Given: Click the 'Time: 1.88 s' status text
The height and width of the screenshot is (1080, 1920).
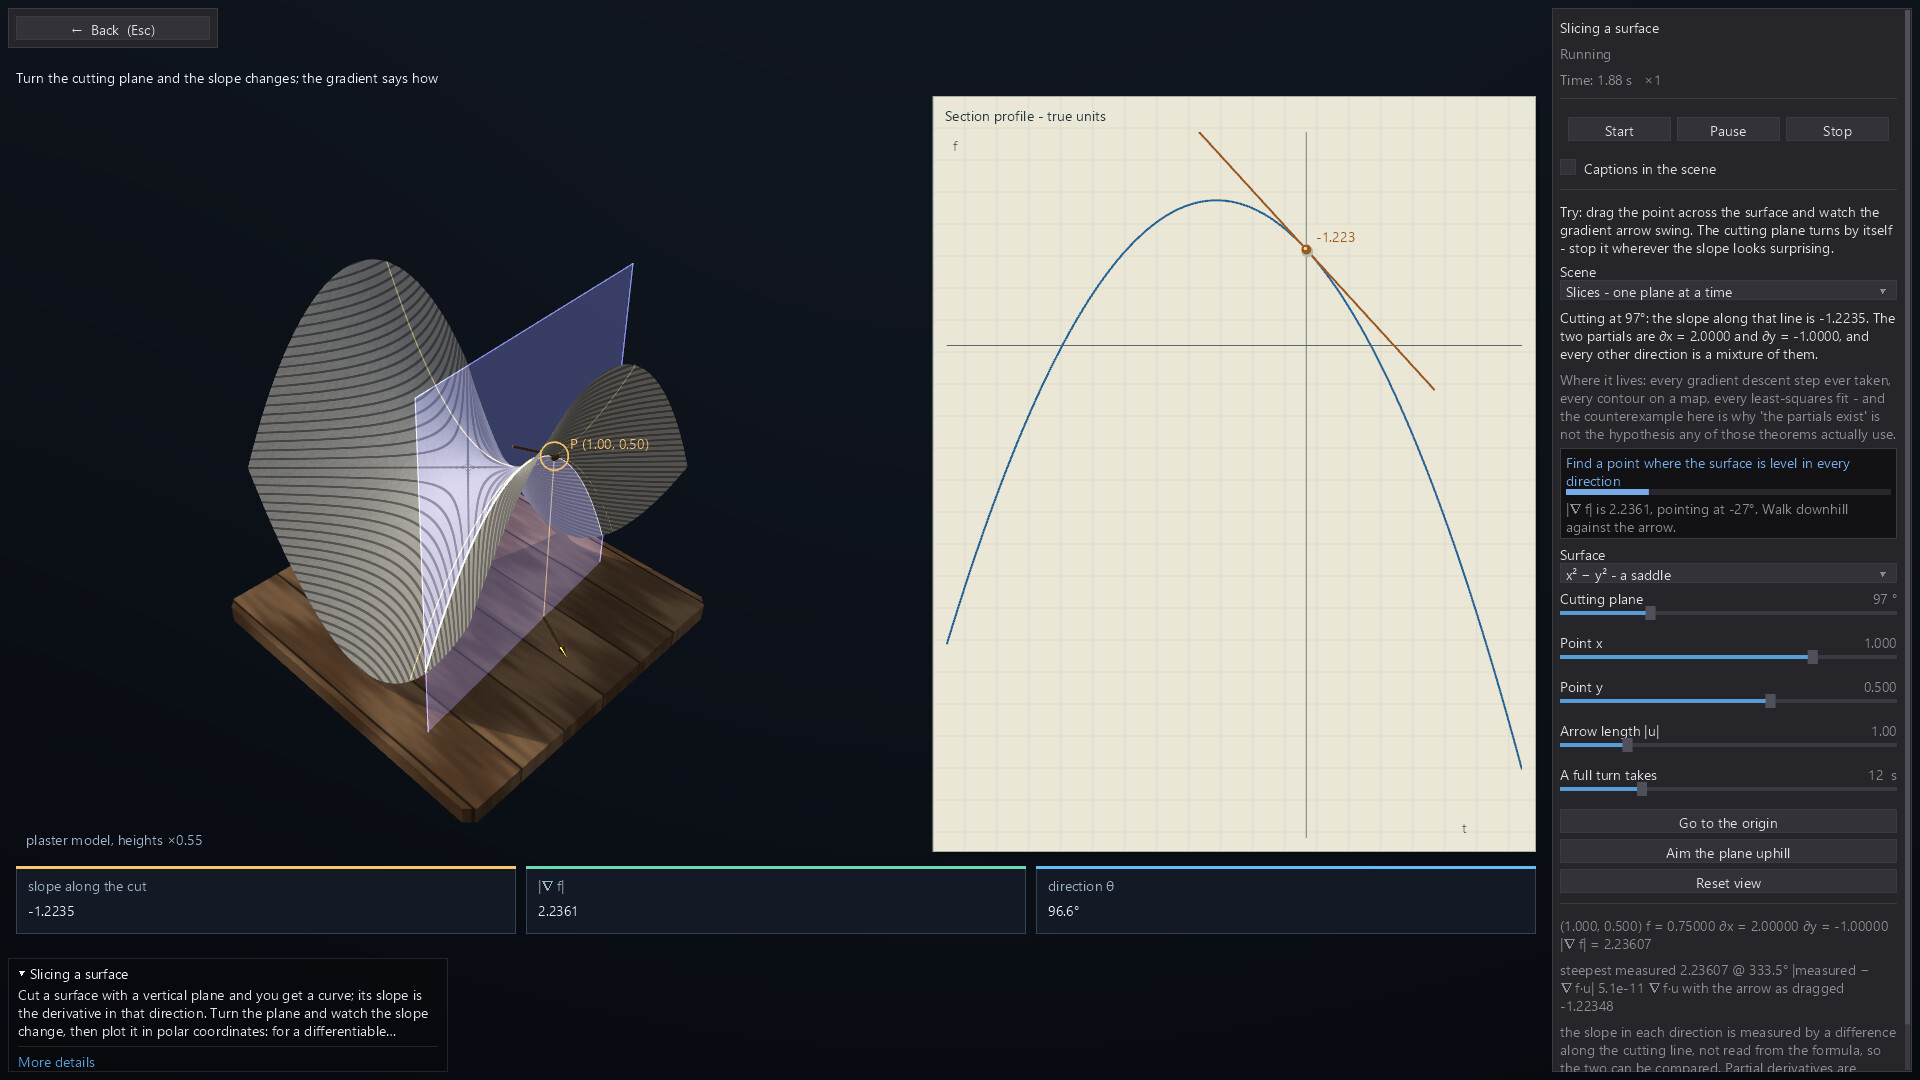Looking at the screenshot, I should [x=1595, y=80].
